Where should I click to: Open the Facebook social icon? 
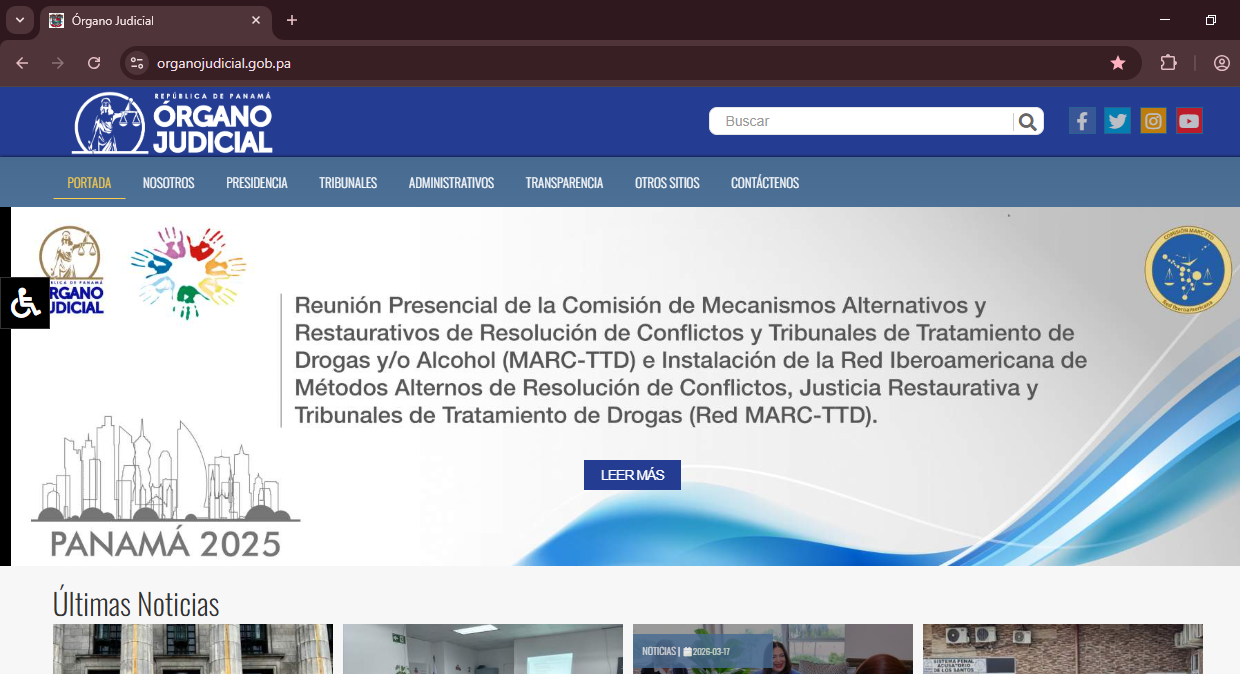tap(1082, 121)
